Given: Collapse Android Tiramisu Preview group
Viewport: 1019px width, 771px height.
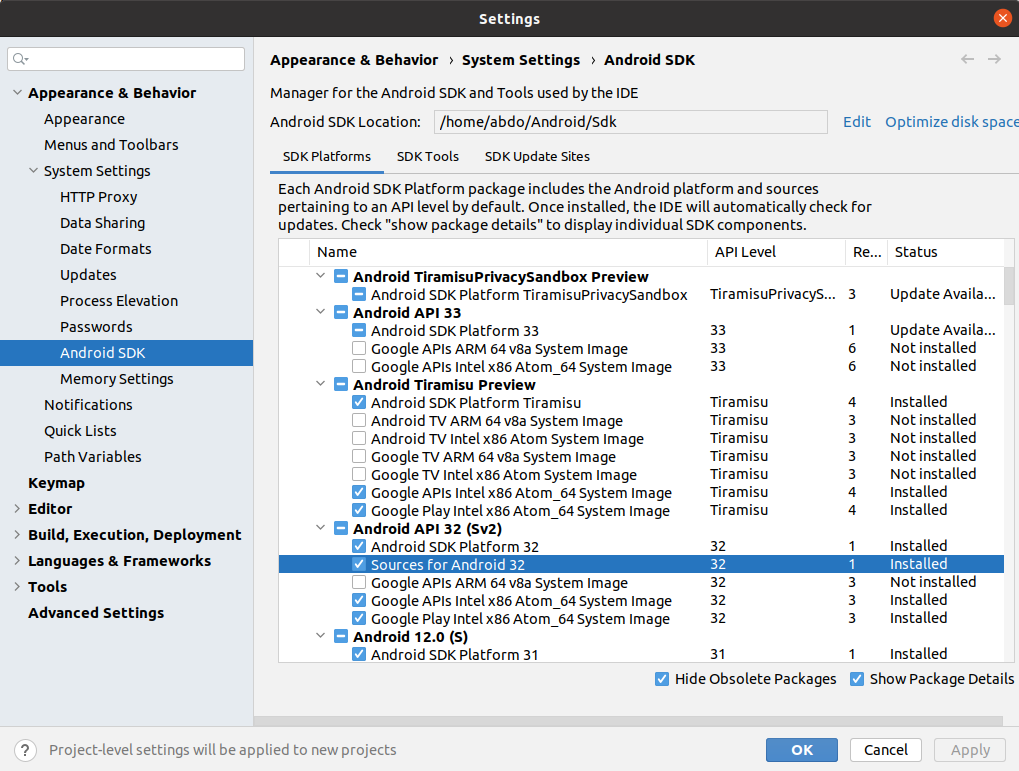Looking at the screenshot, I should [320, 384].
